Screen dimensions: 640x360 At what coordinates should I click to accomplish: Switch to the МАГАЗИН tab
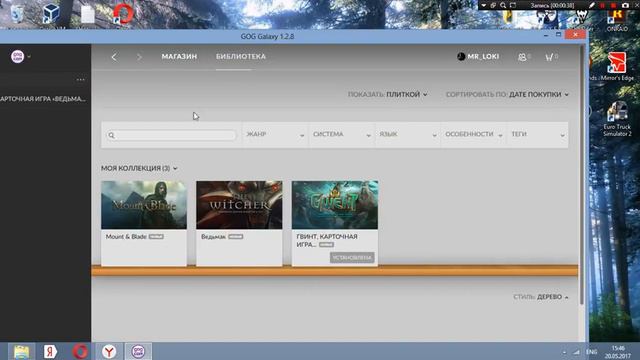coord(179,57)
